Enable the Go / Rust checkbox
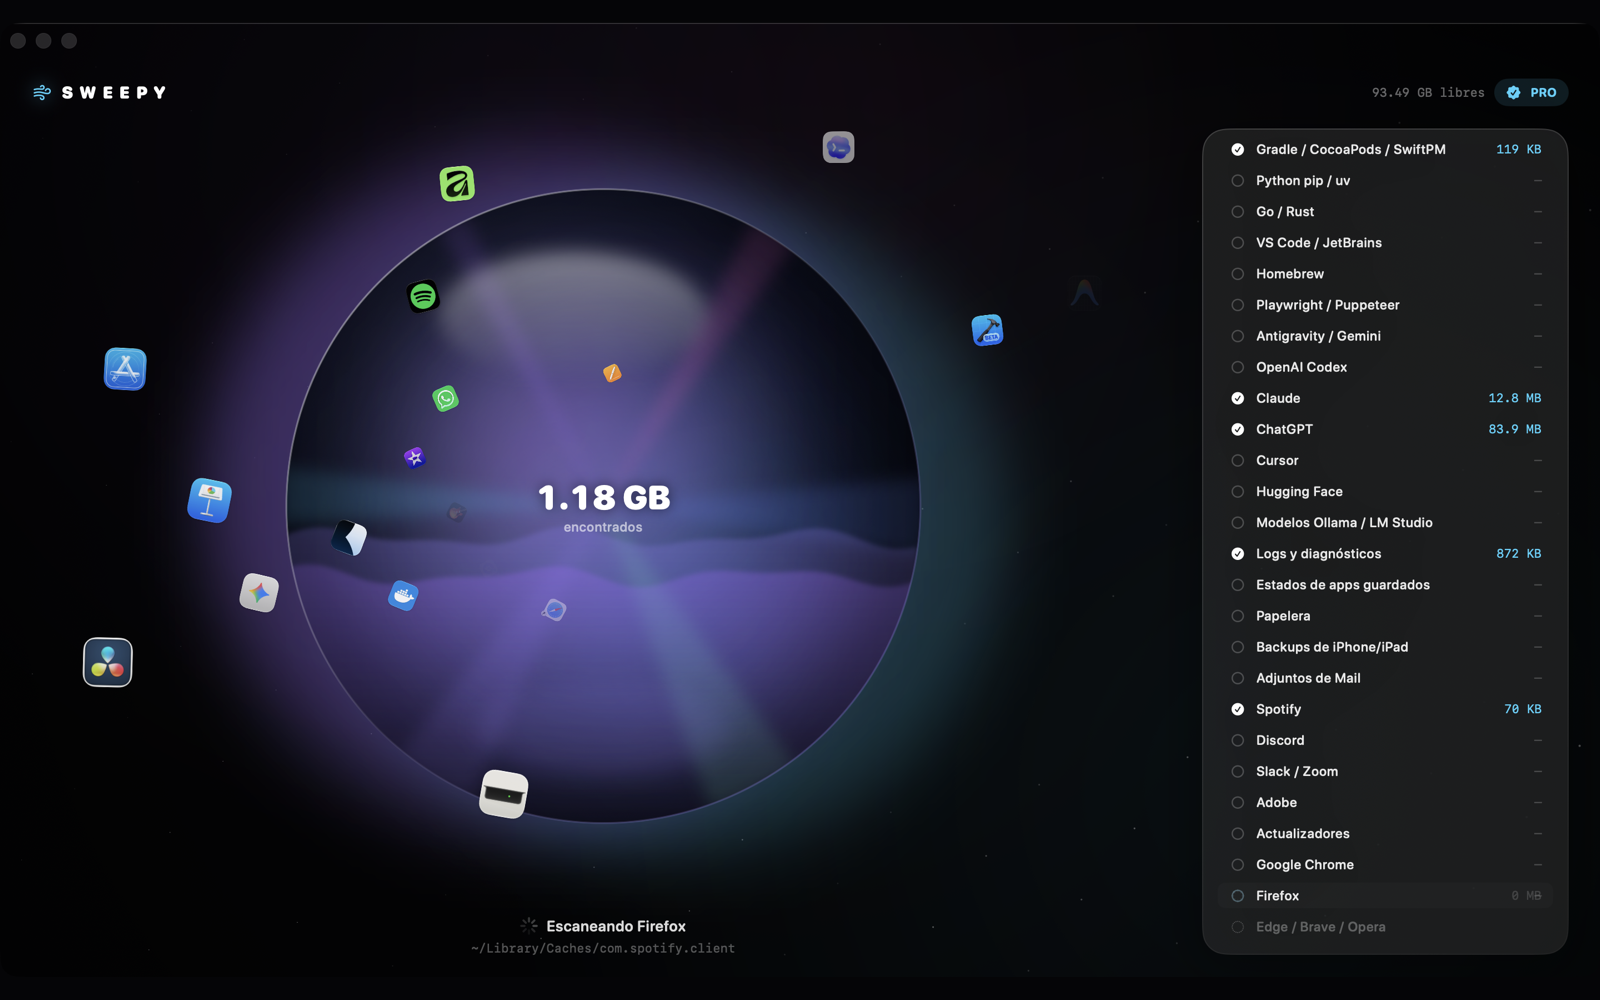This screenshot has height=1000, width=1600. (x=1238, y=212)
